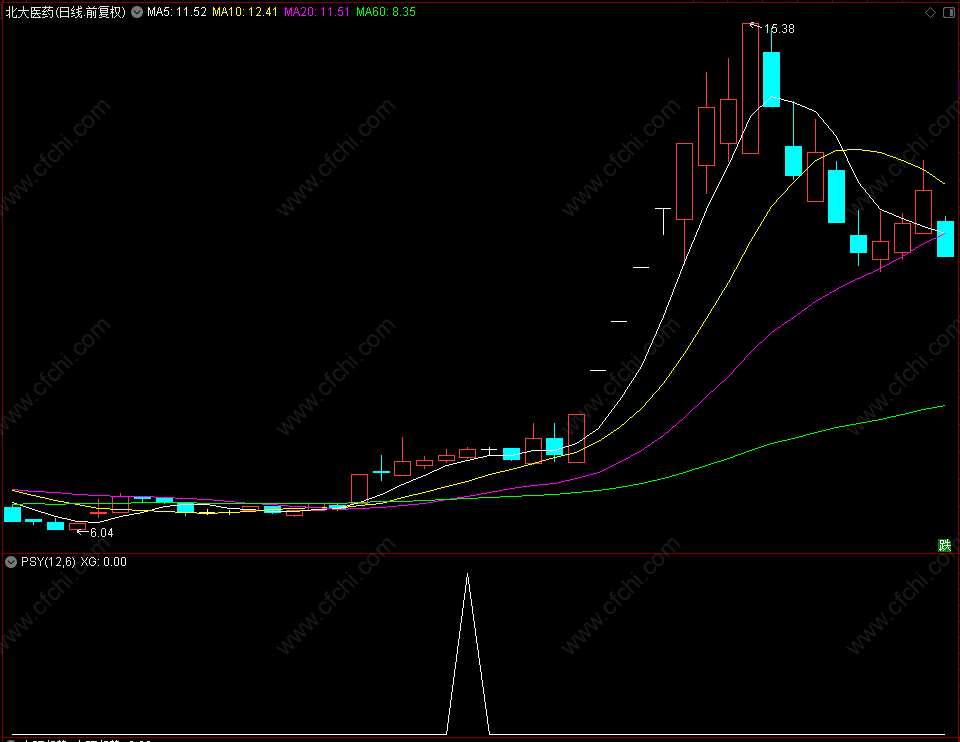
Task: Click the 16.38 high price label
Action: [779, 29]
